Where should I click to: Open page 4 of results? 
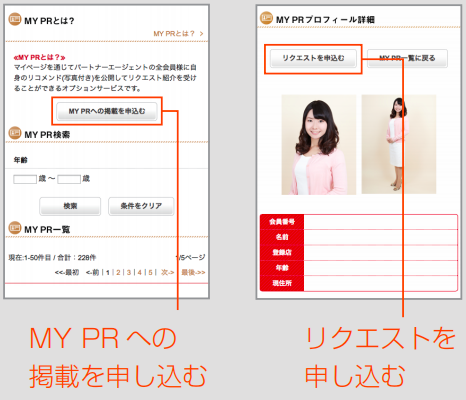coord(139,273)
